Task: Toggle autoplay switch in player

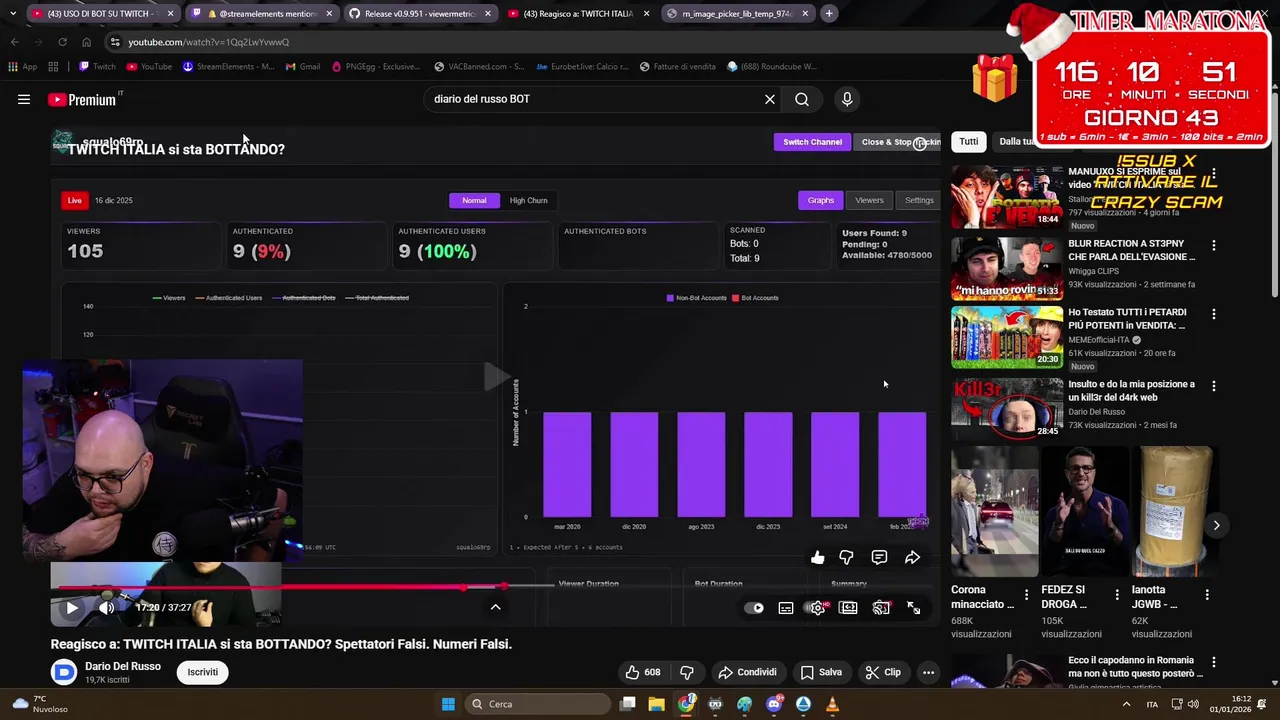Action: coord(754,607)
